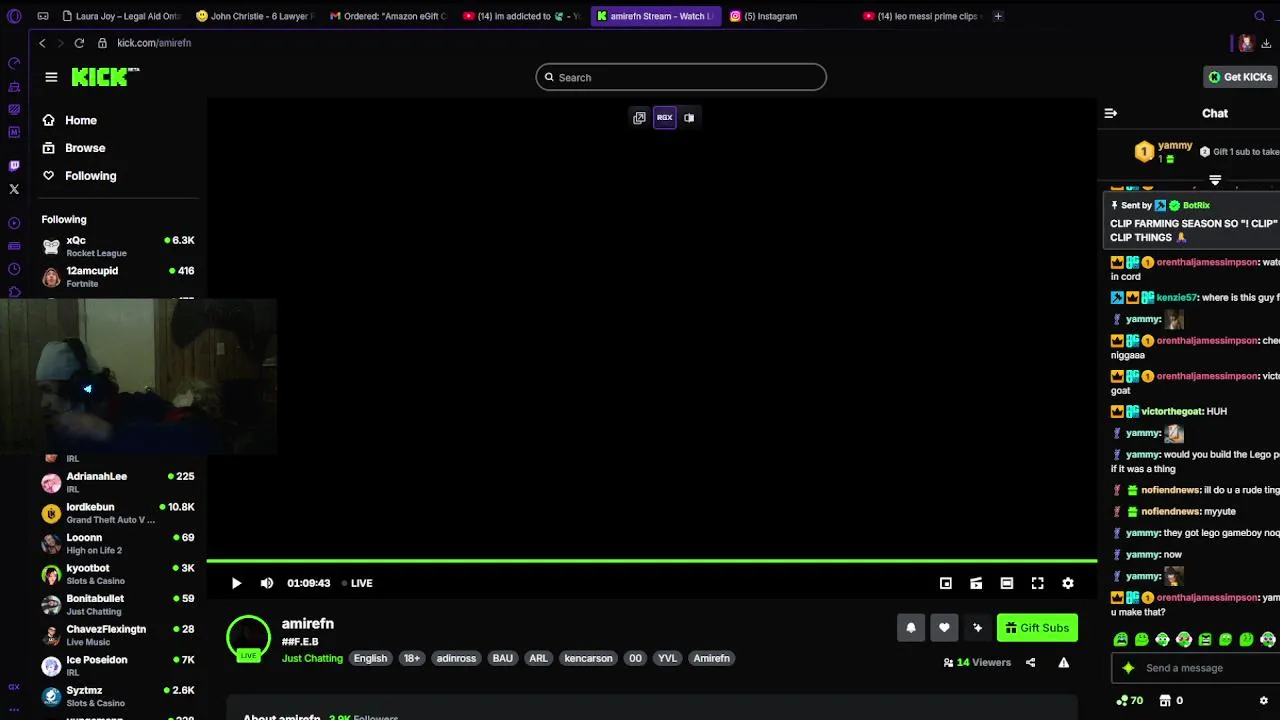Jump to LIVE position in player
This screenshot has height=720, width=1280.
(x=357, y=583)
